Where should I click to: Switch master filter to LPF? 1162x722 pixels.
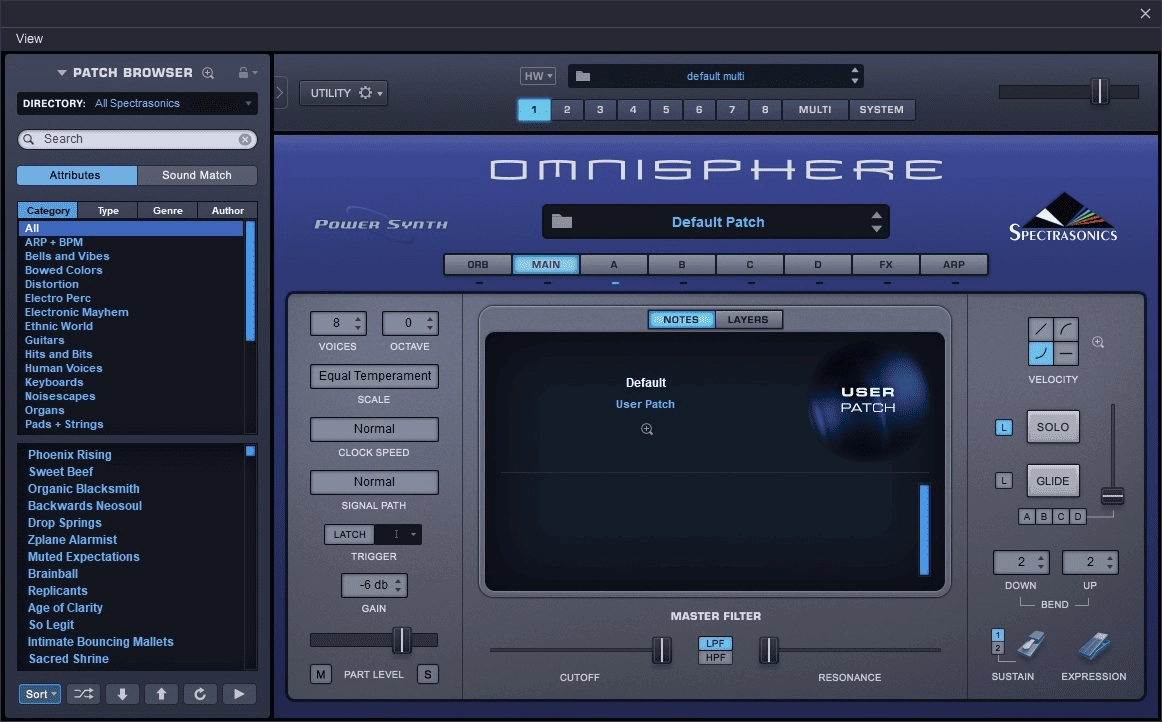(715, 643)
